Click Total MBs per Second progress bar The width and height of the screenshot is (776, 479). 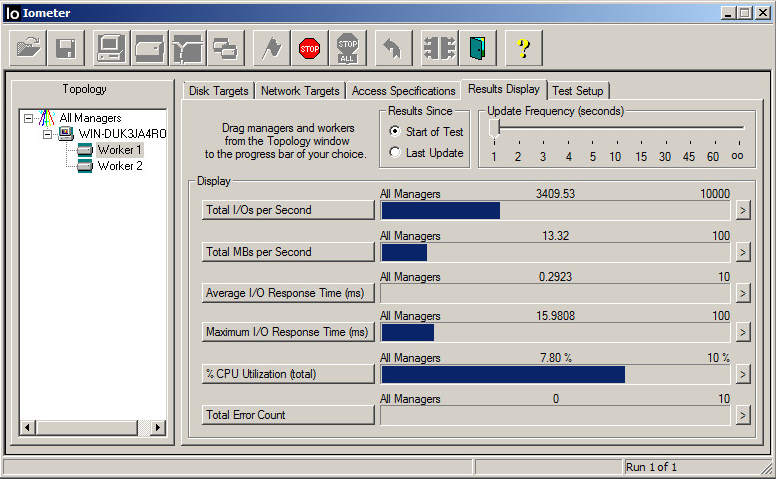click(x=555, y=252)
